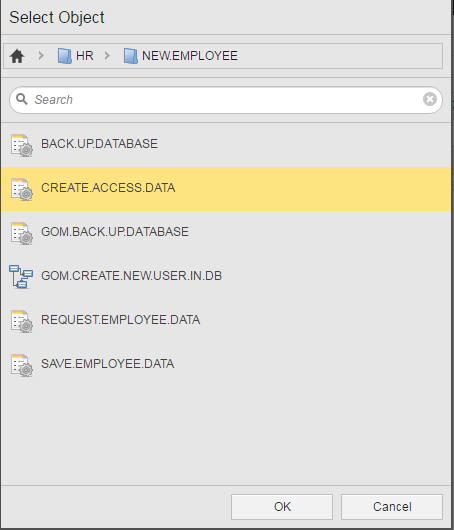Click the GOM.CREATE.NEW.USER.IN.DB workflow icon

[21, 276]
